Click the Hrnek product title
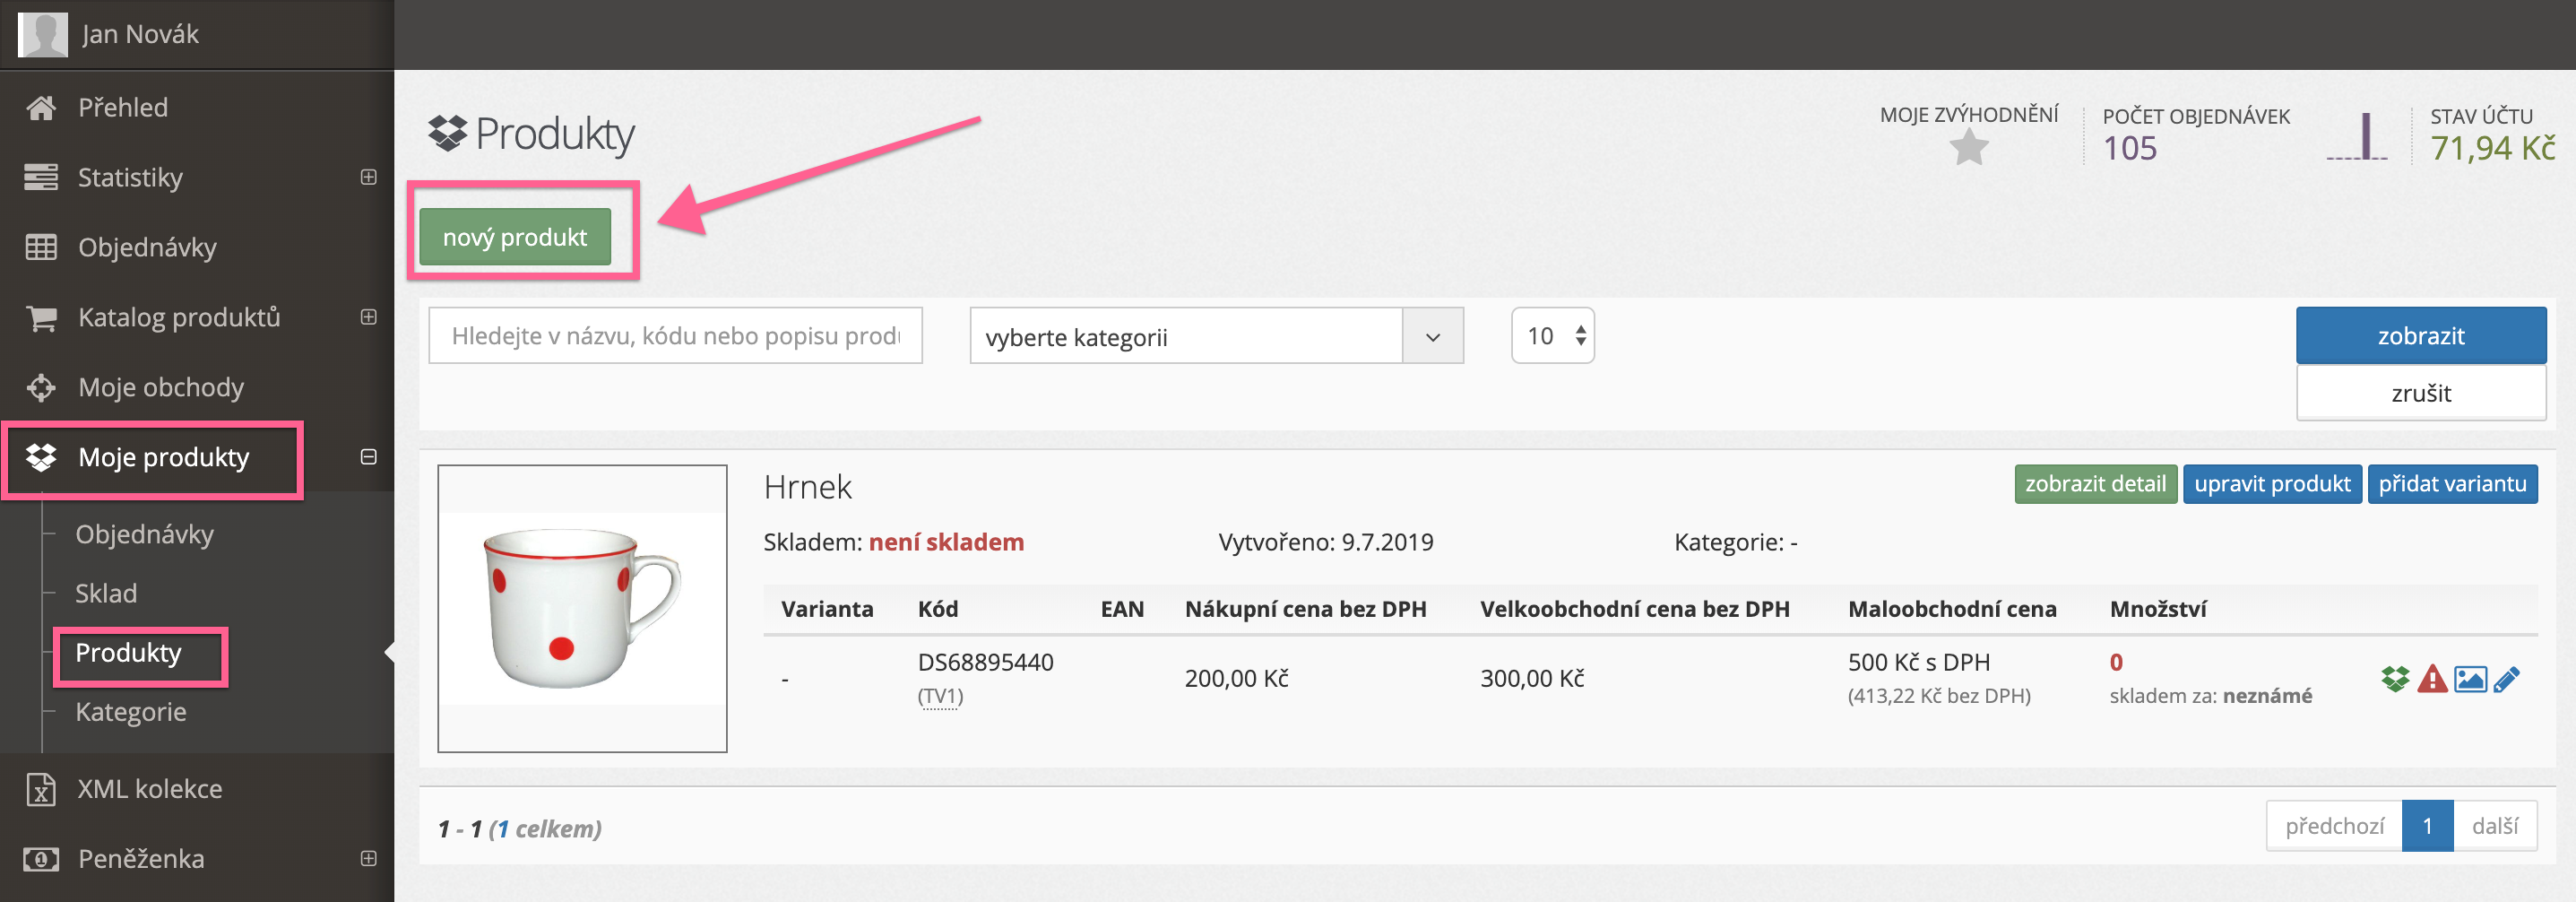Image resolution: width=2576 pixels, height=902 pixels. [x=807, y=487]
